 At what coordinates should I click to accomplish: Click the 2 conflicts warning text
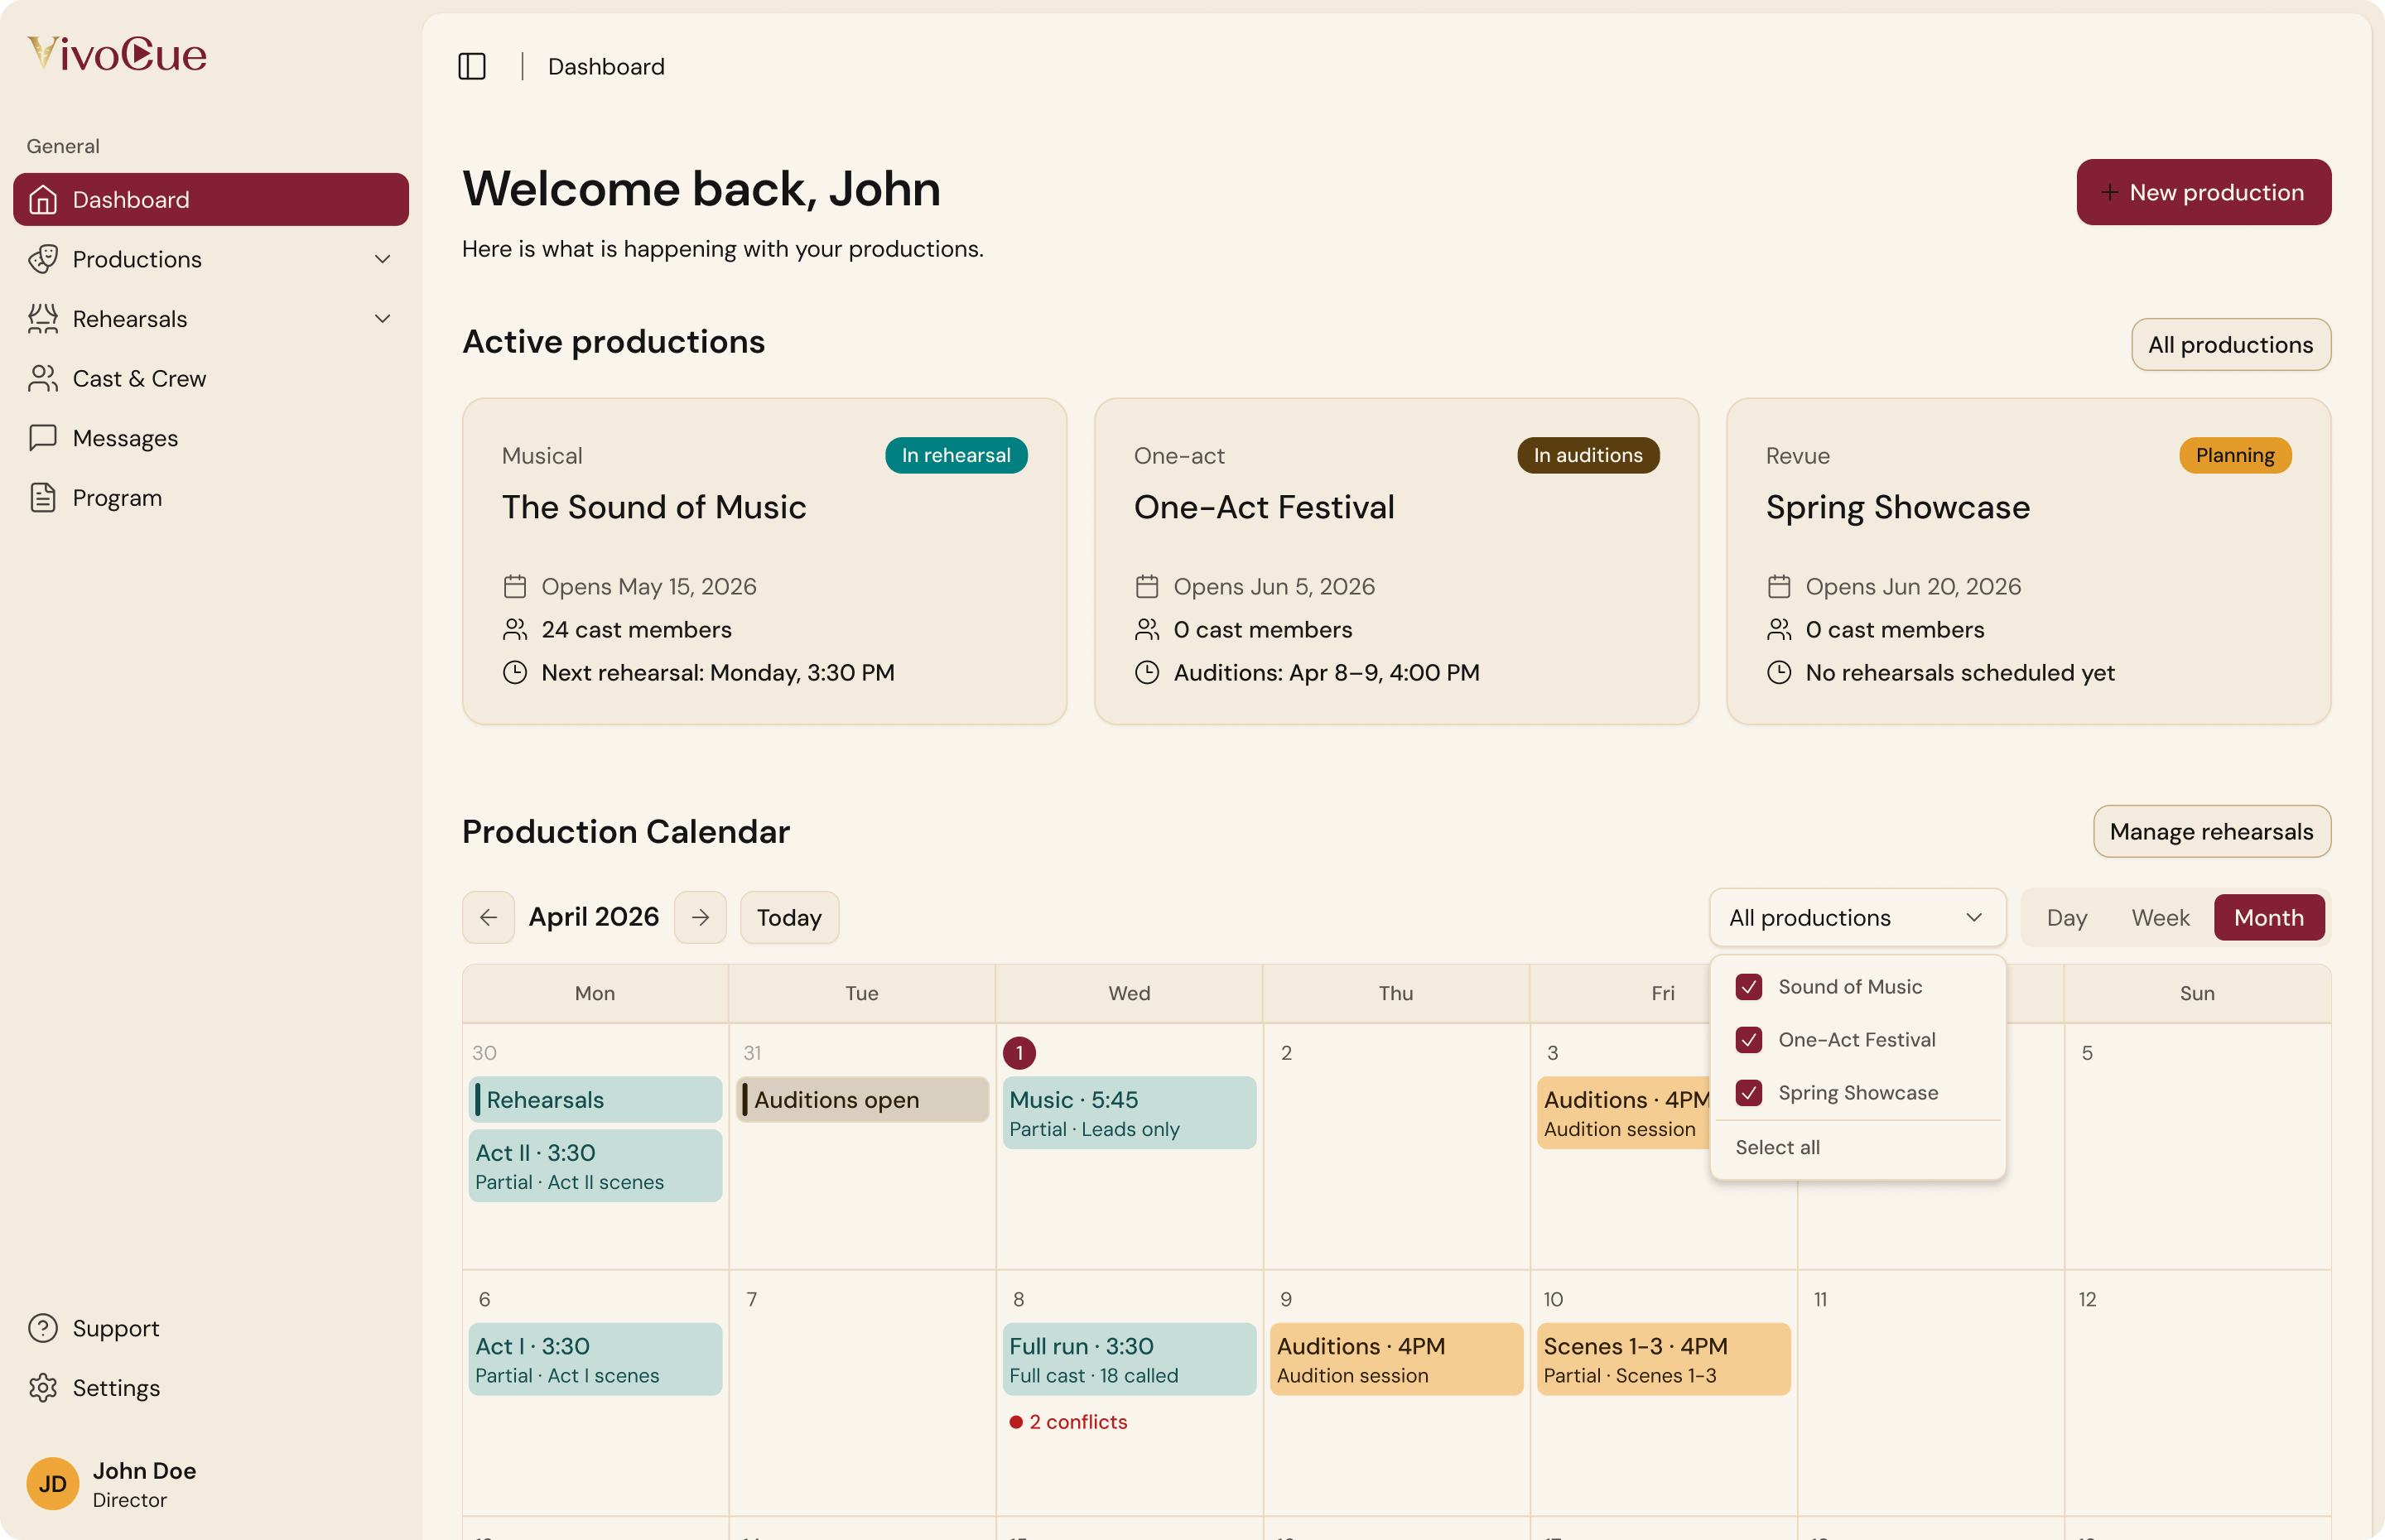point(1078,1422)
